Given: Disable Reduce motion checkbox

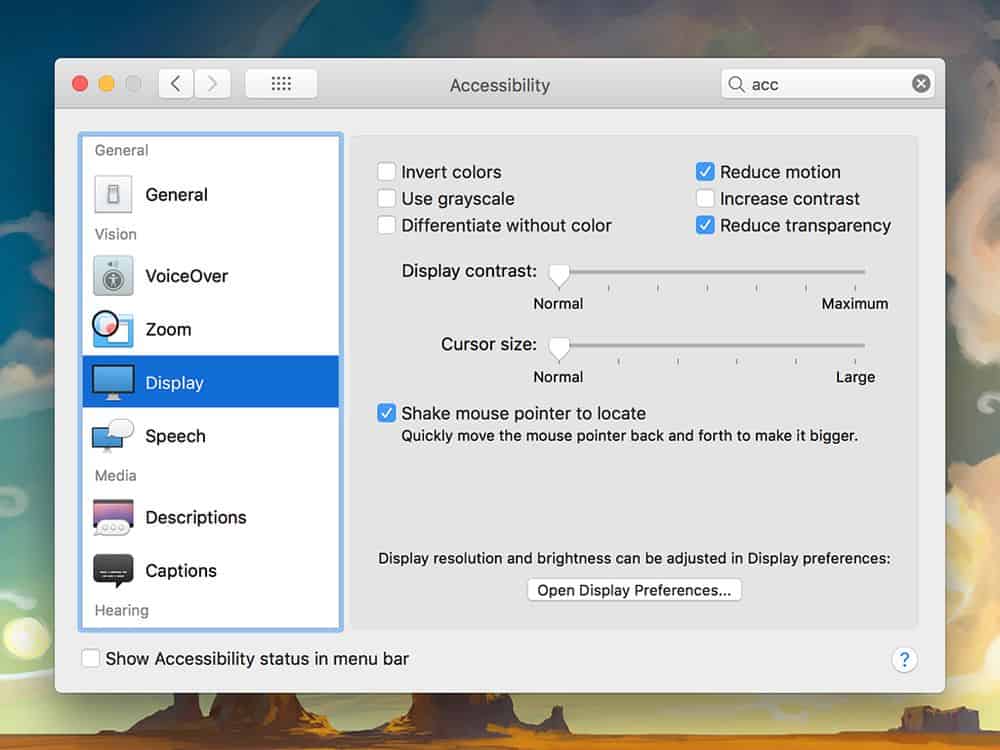Looking at the screenshot, I should pos(706,172).
